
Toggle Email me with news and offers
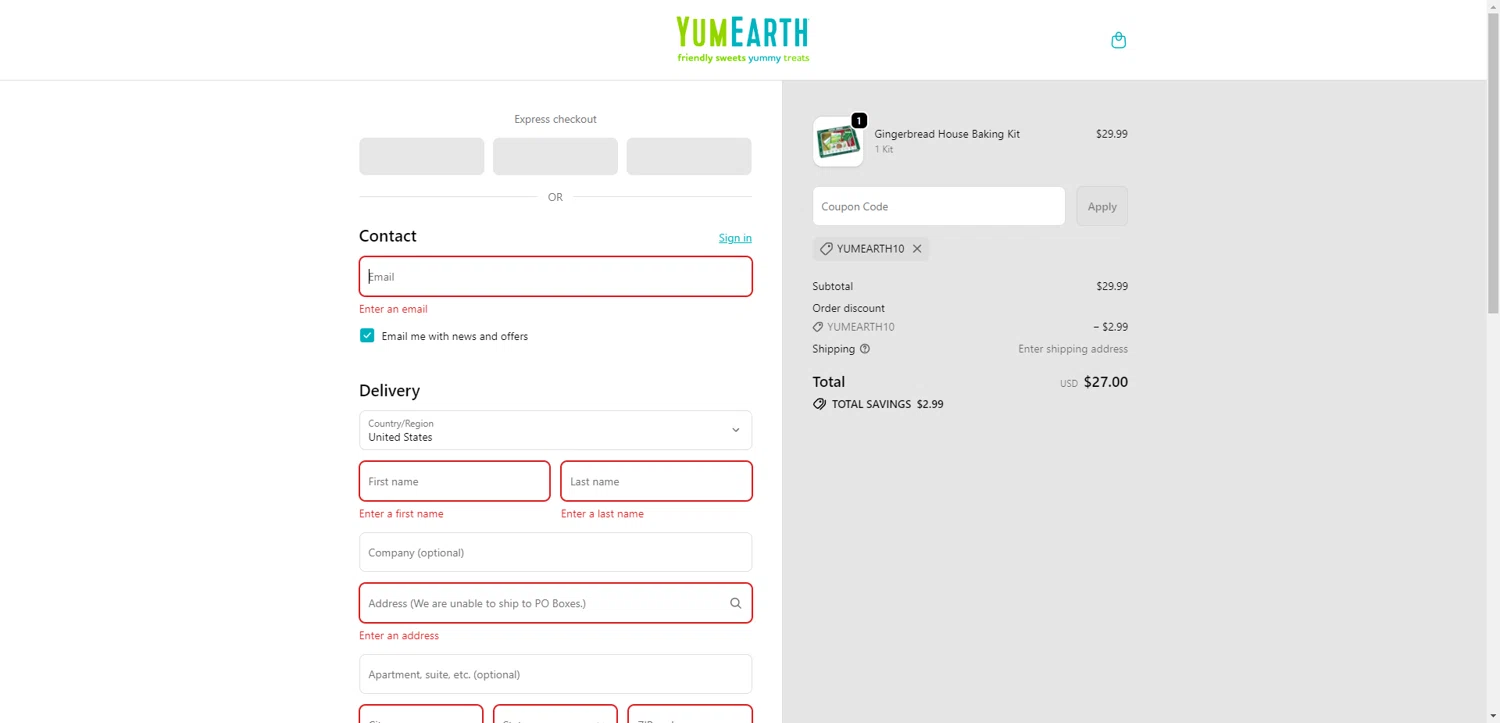pos(367,336)
